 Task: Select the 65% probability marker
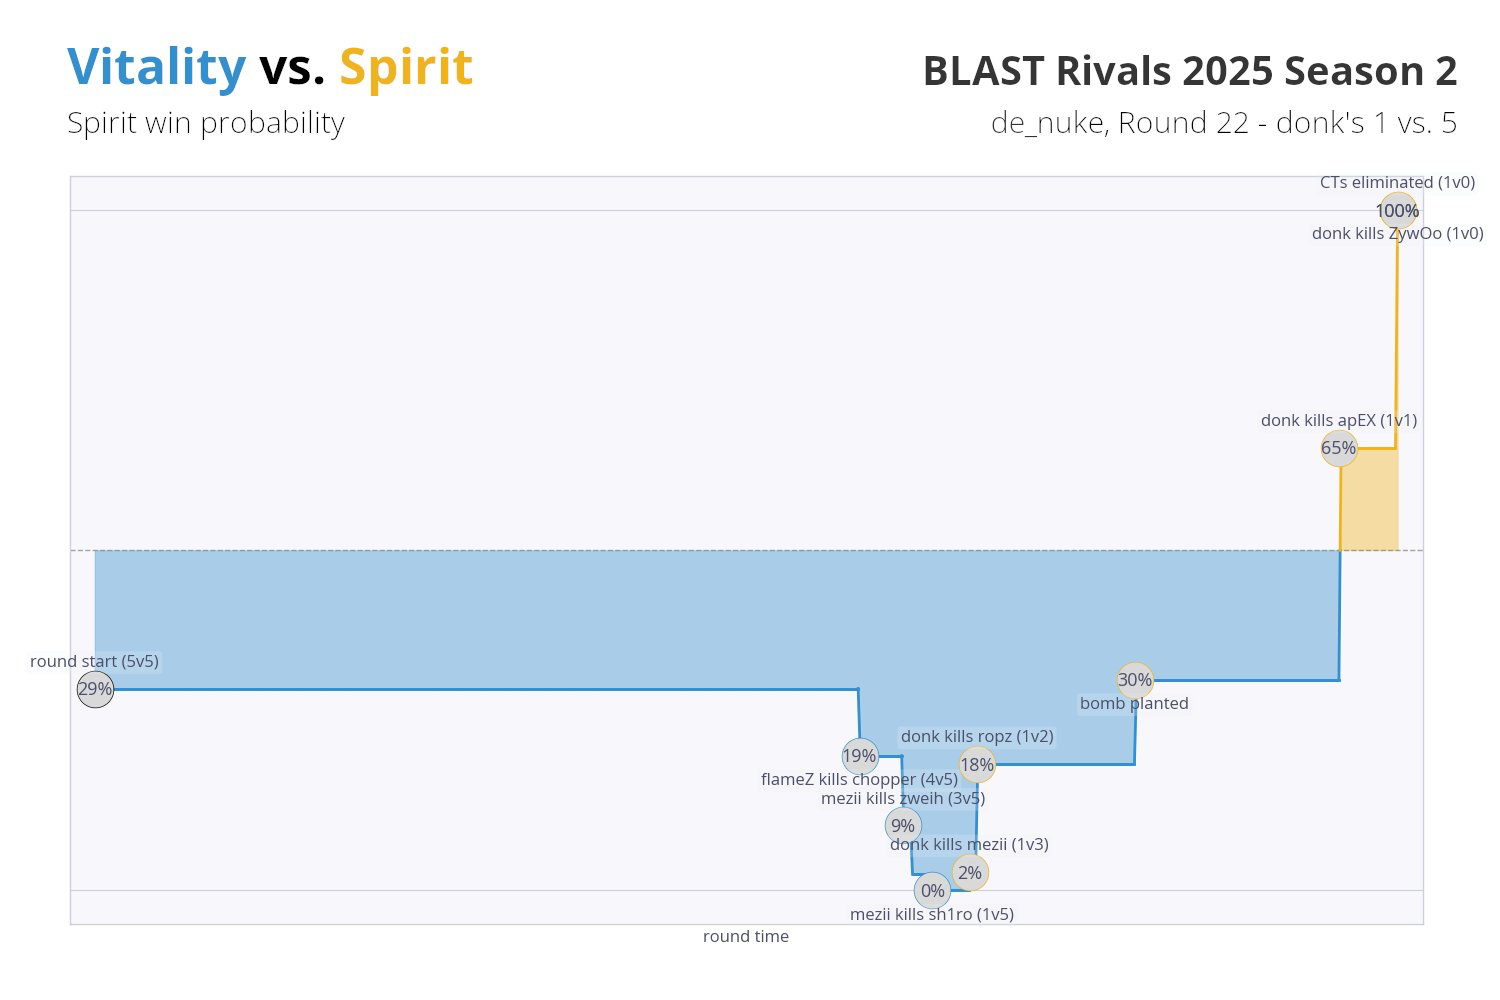click(1338, 448)
